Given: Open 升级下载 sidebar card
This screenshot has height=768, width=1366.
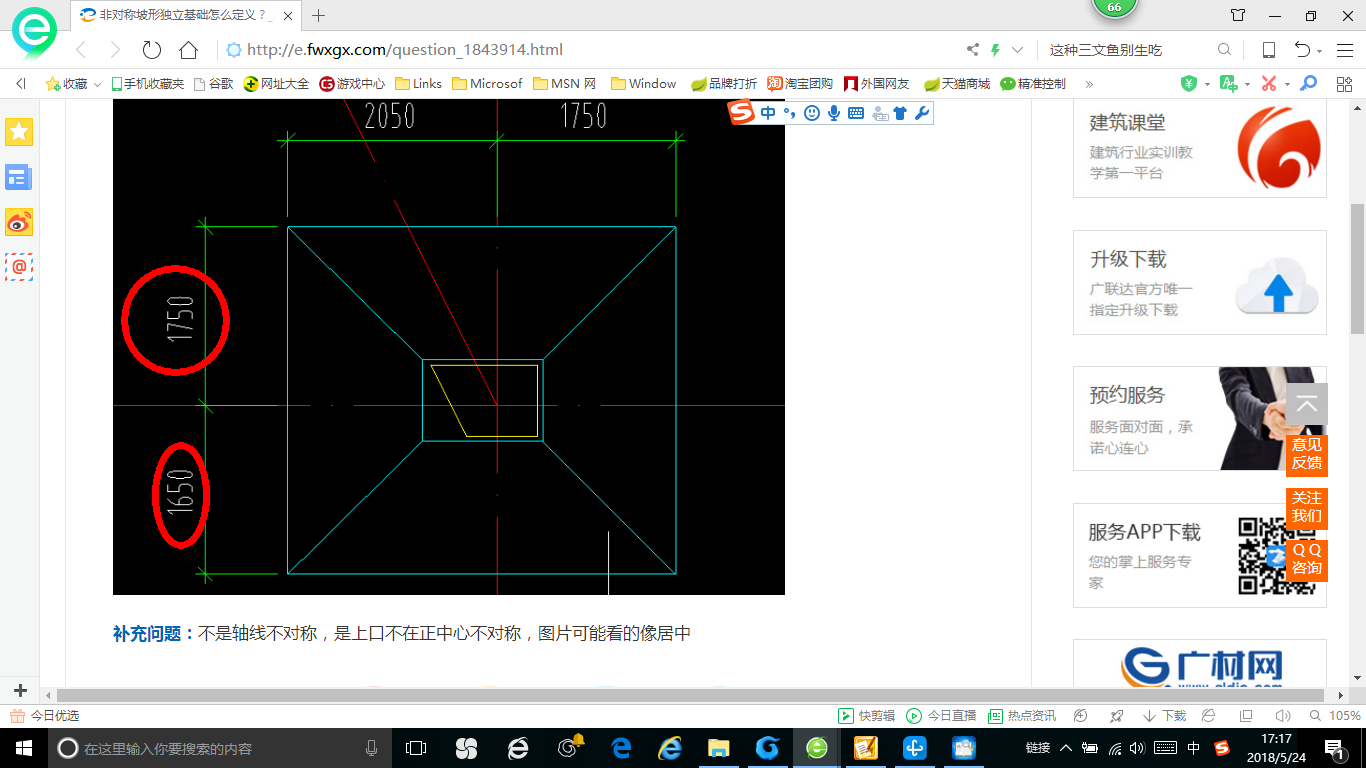Looking at the screenshot, I should pos(1200,283).
